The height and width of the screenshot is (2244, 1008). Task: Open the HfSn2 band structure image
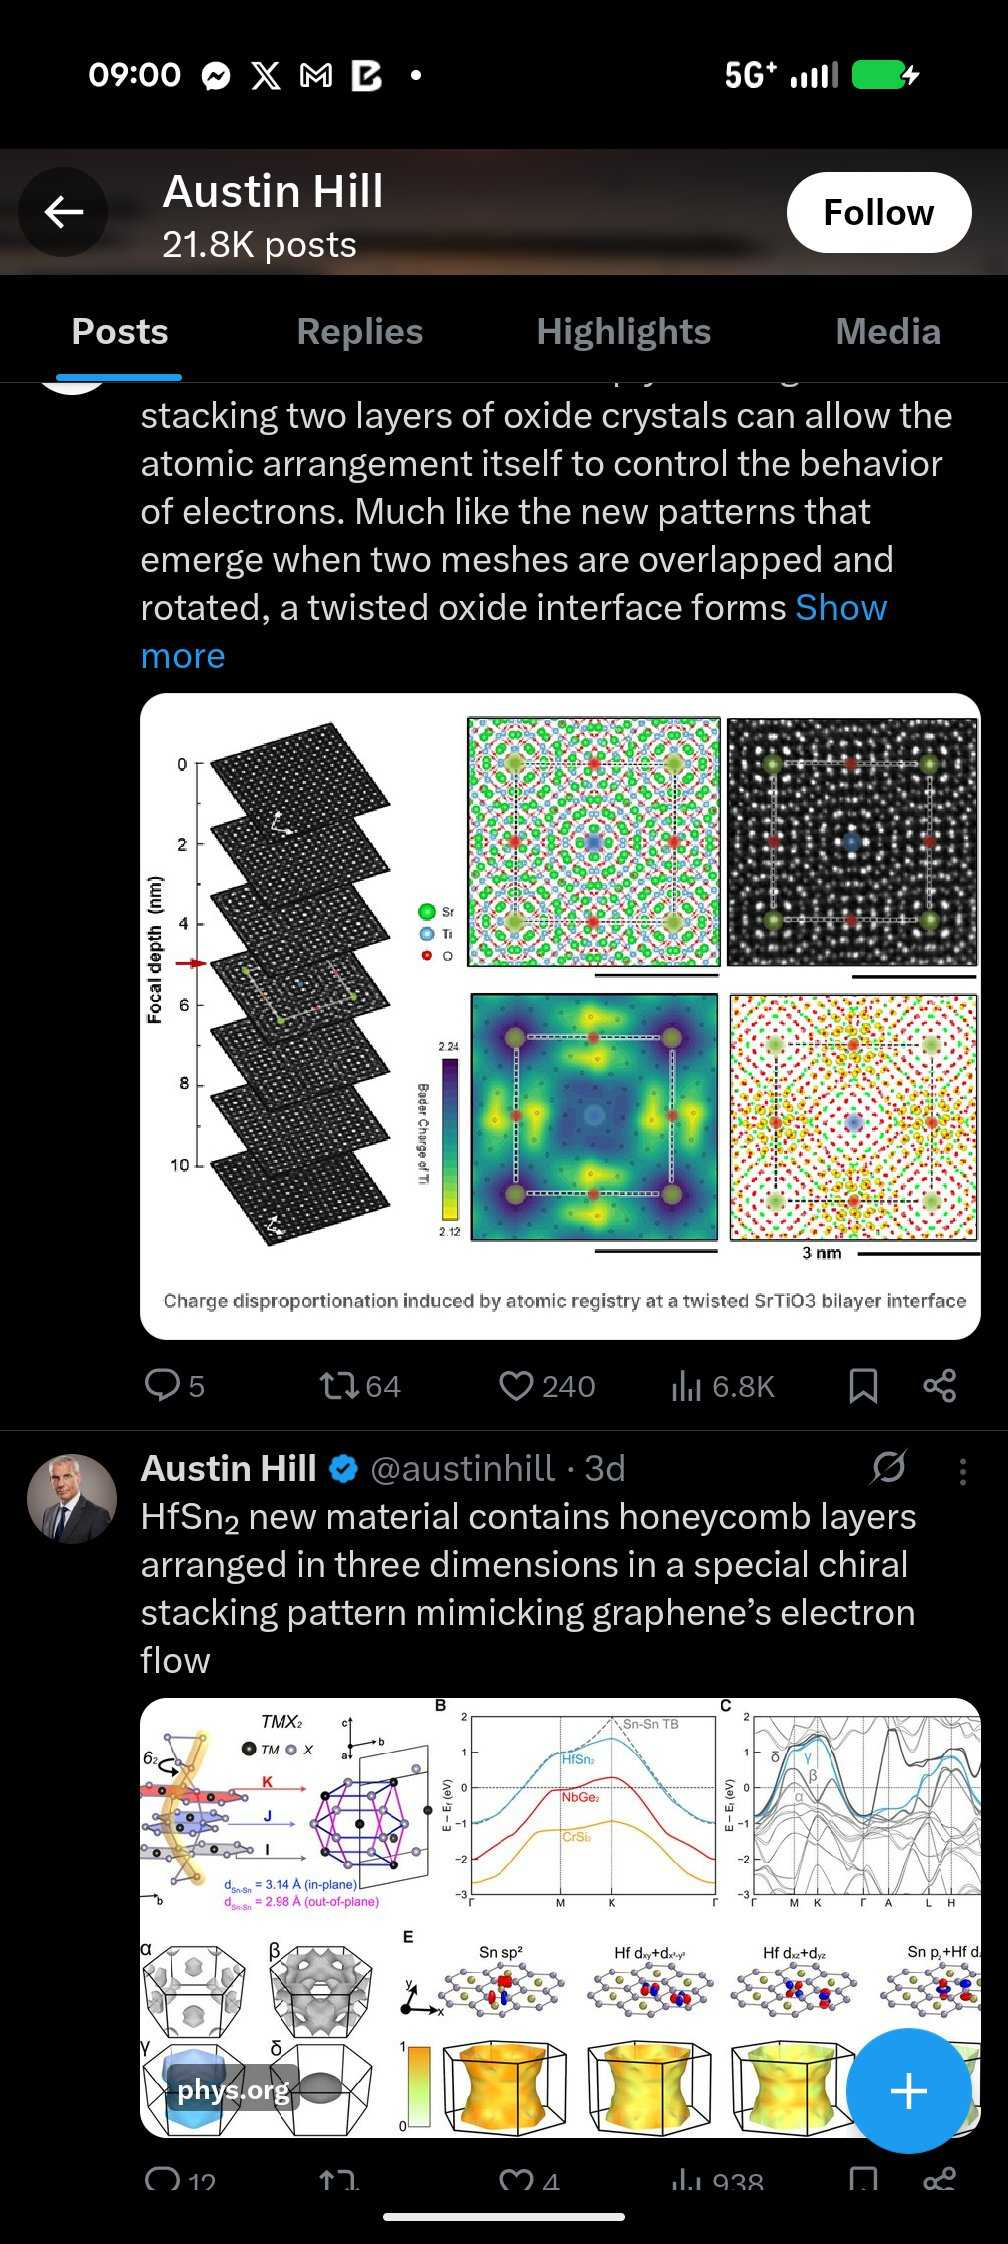[560, 1915]
